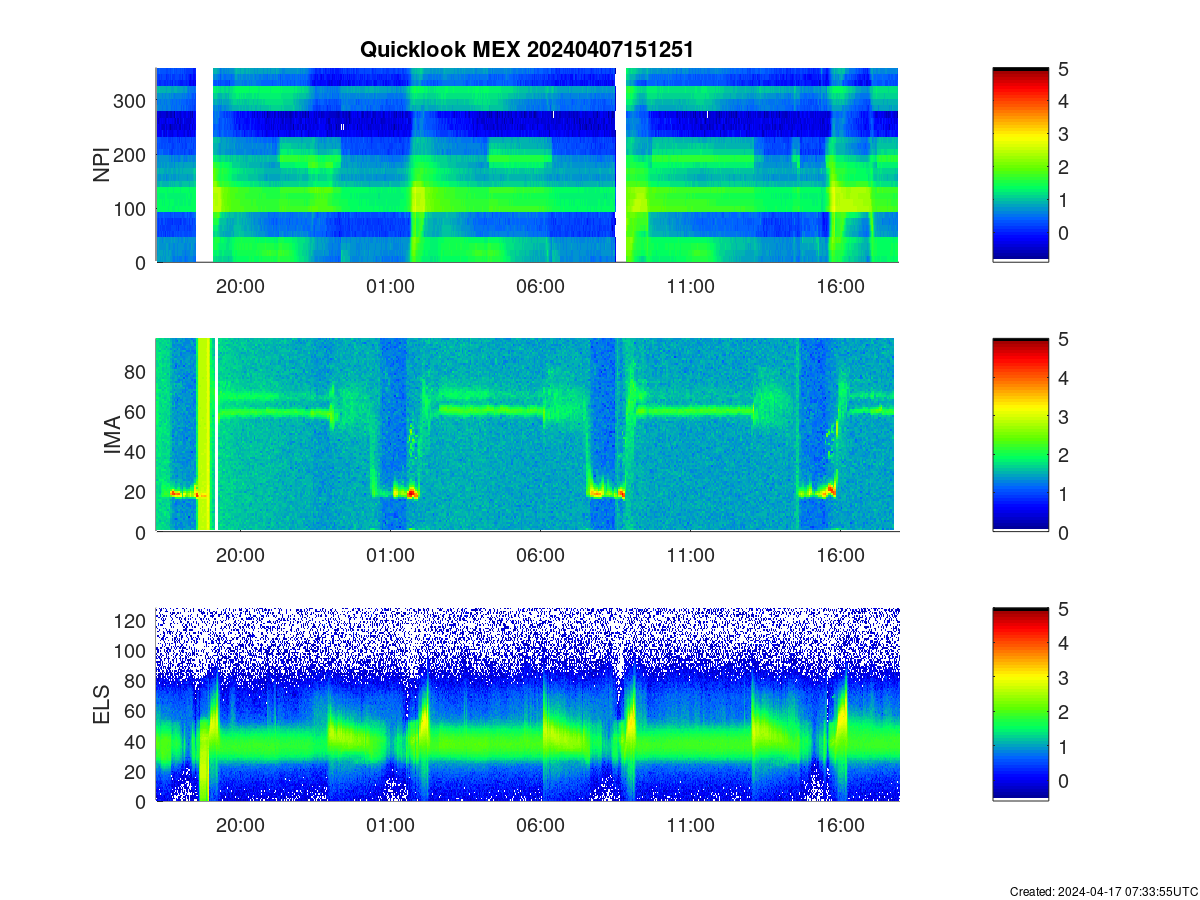Click the 01:00 time label under IMA
The width and height of the screenshot is (1200, 900).
click(x=390, y=556)
